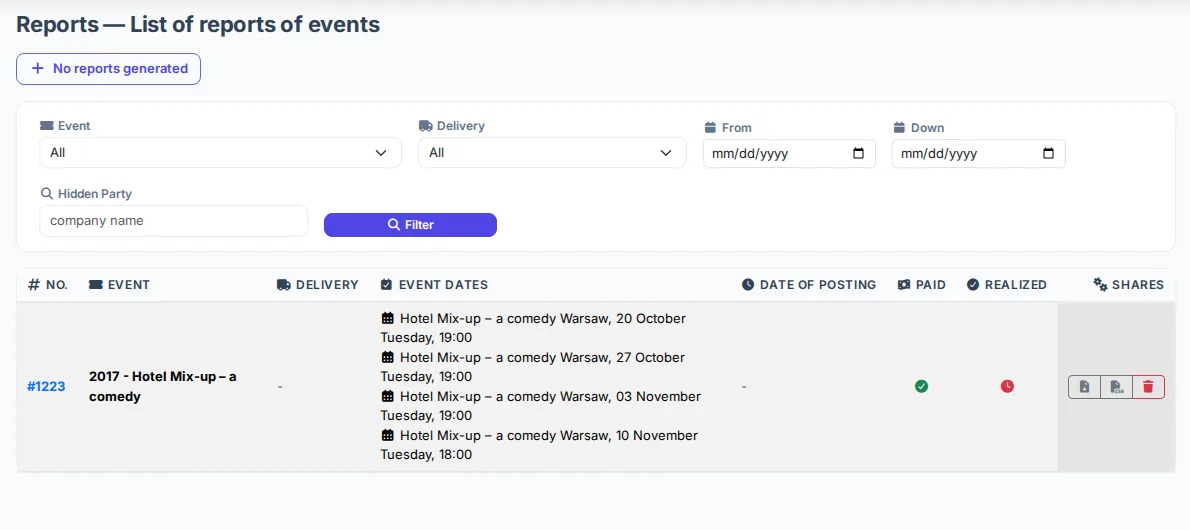Open the Event filter dropdown
Screen dimensions: 1190x530
(220, 153)
